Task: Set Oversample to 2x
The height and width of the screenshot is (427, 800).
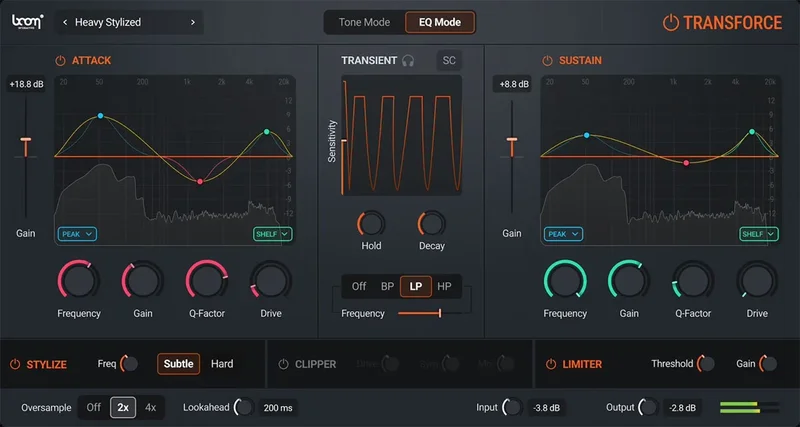Action: coord(123,408)
